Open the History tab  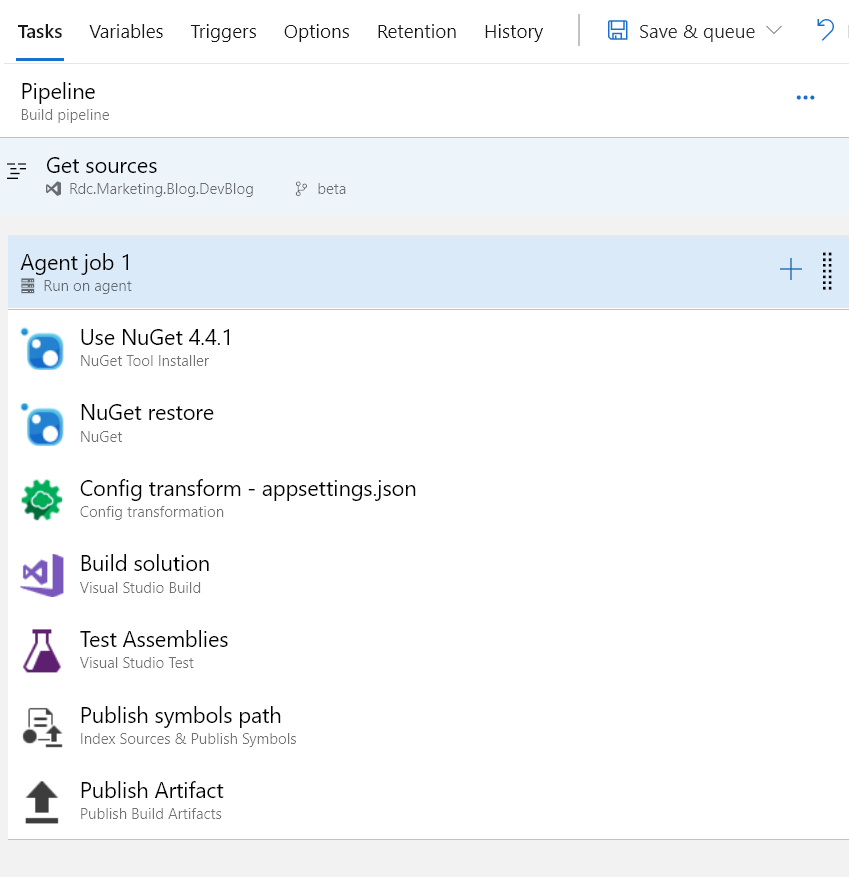click(513, 31)
